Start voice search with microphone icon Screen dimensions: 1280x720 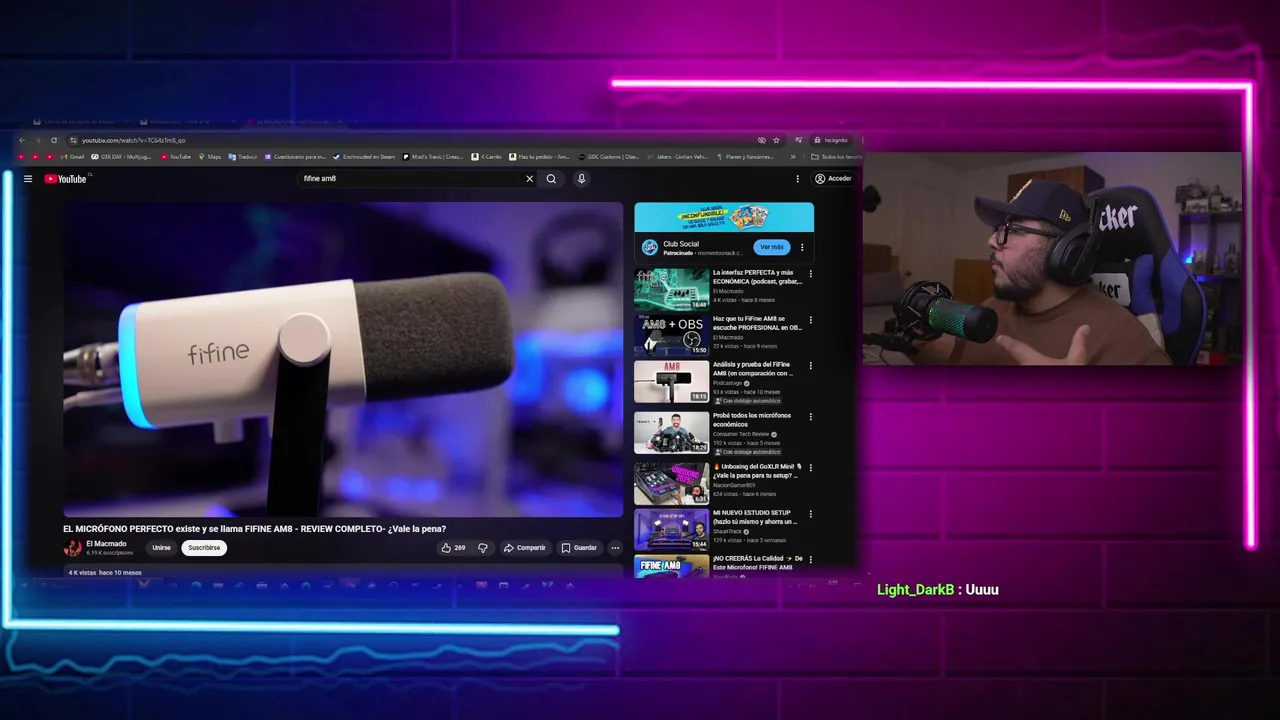581,179
